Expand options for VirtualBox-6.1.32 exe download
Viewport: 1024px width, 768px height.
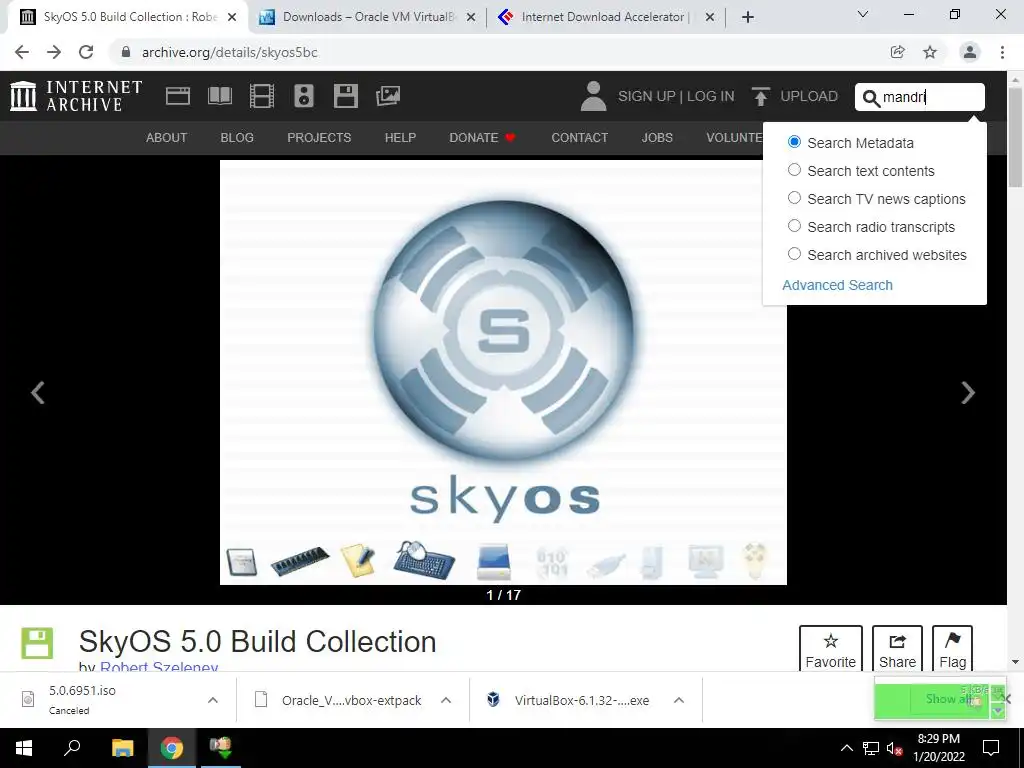679,700
